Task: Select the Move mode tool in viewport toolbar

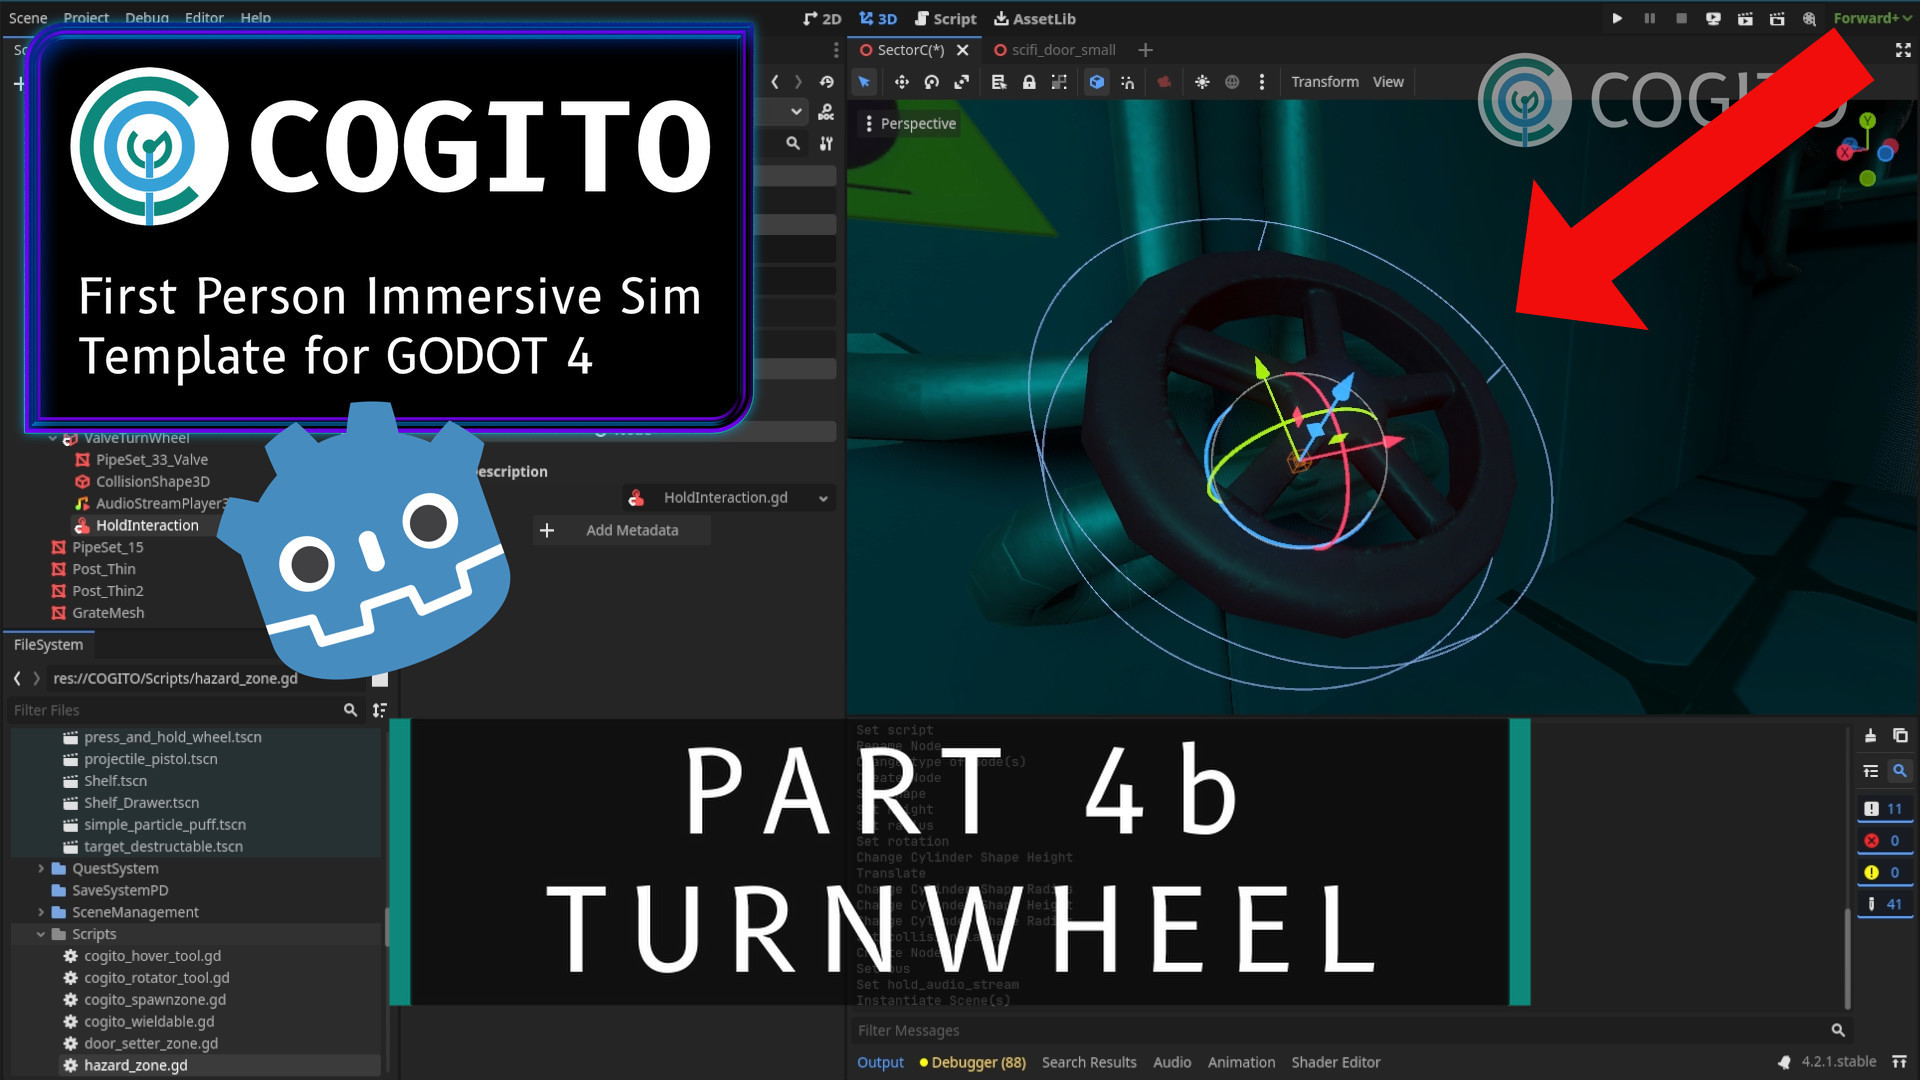Action: (x=901, y=82)
